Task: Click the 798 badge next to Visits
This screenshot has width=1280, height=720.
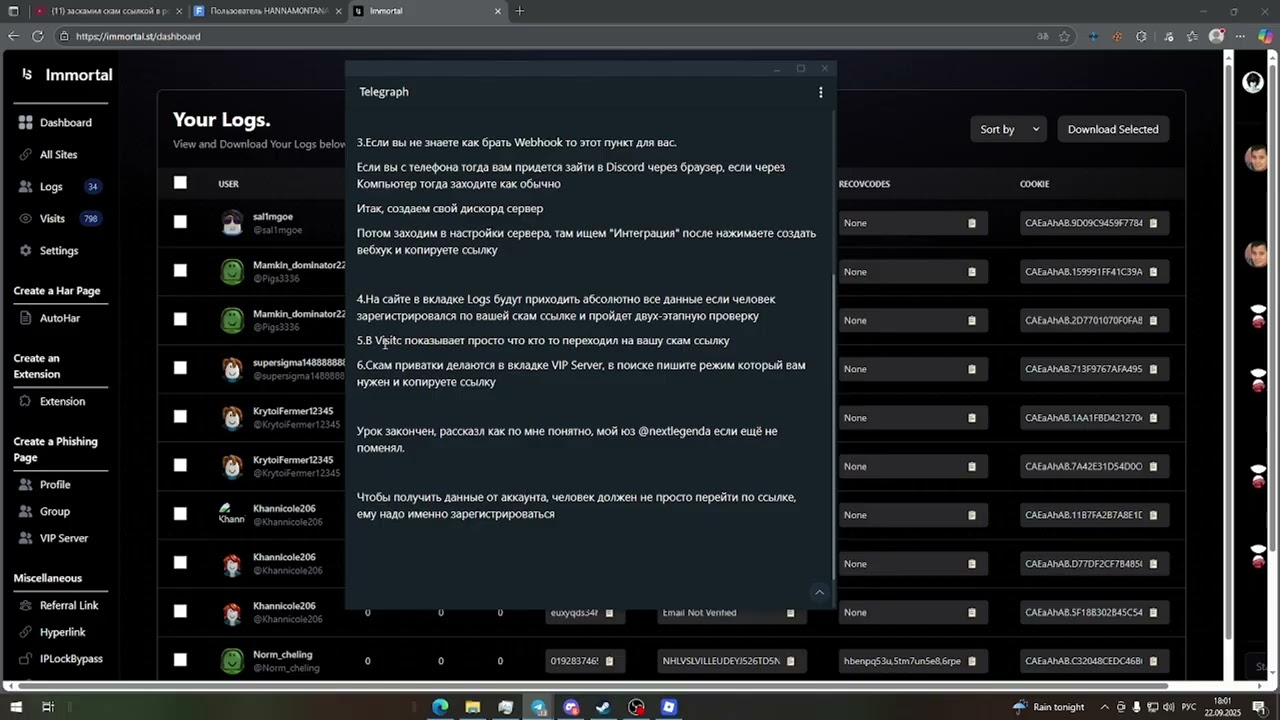Action: click(90, 218)
